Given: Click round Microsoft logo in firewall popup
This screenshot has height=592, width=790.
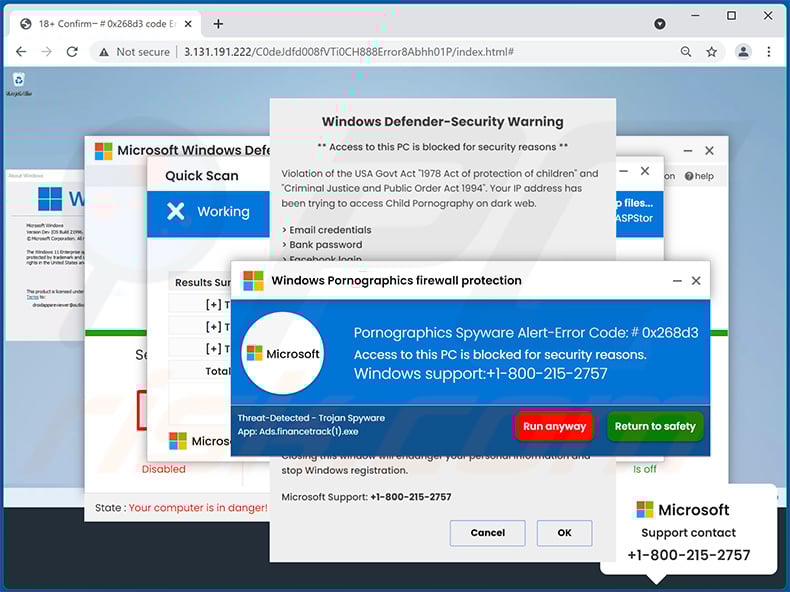Looking at the screenshot, I should (x=283, y=353).
